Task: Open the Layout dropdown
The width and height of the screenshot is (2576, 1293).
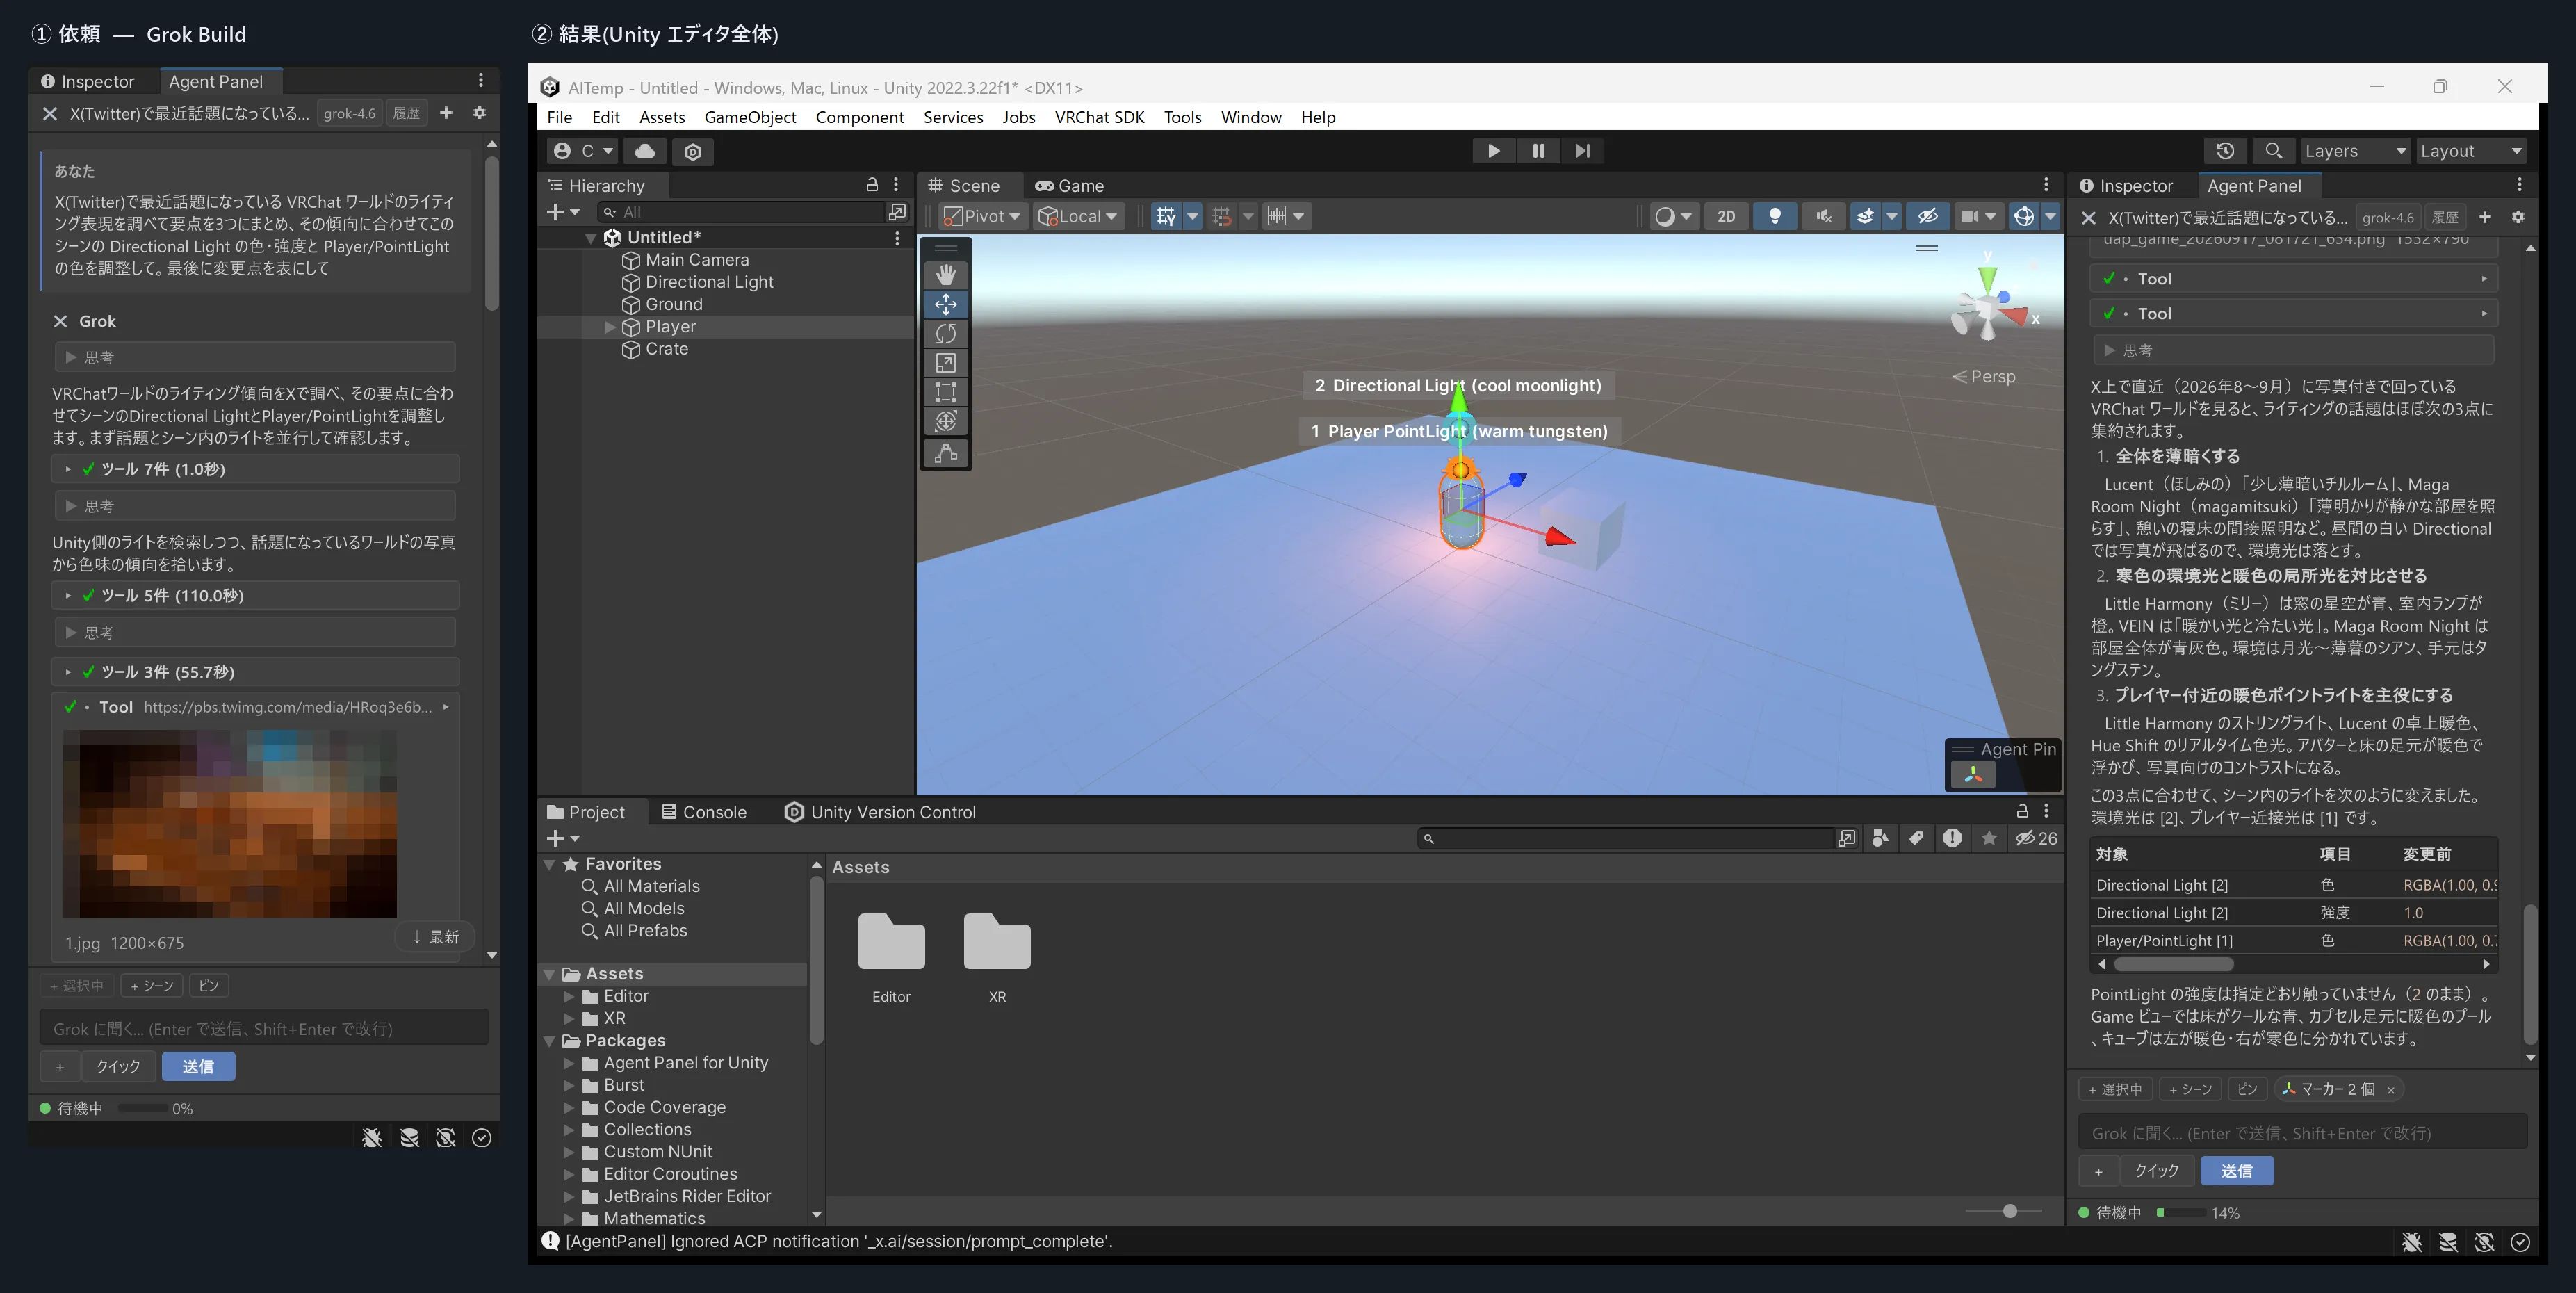Action: coord(2470,151)
